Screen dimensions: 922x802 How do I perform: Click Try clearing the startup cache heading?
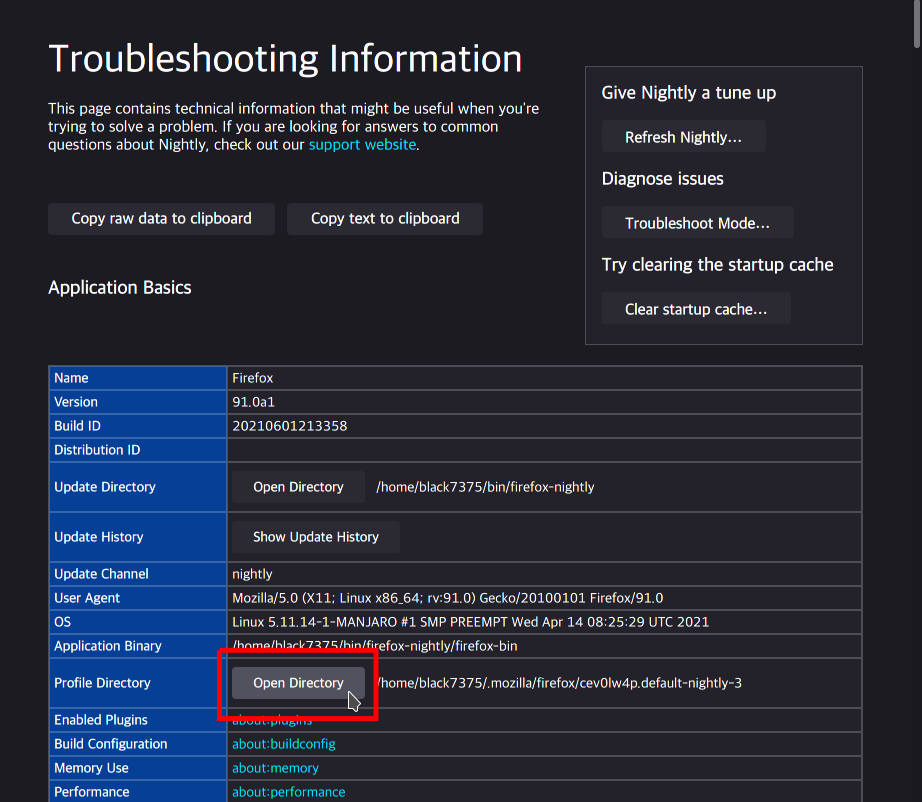pos(717,265)
